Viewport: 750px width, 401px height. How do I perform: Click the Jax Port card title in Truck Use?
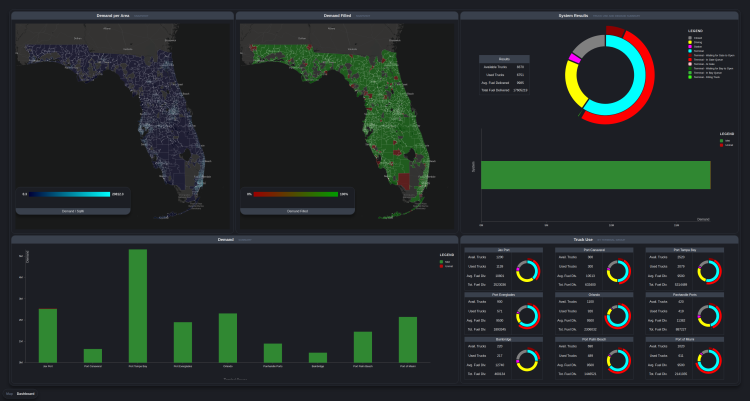click(503, 250)
